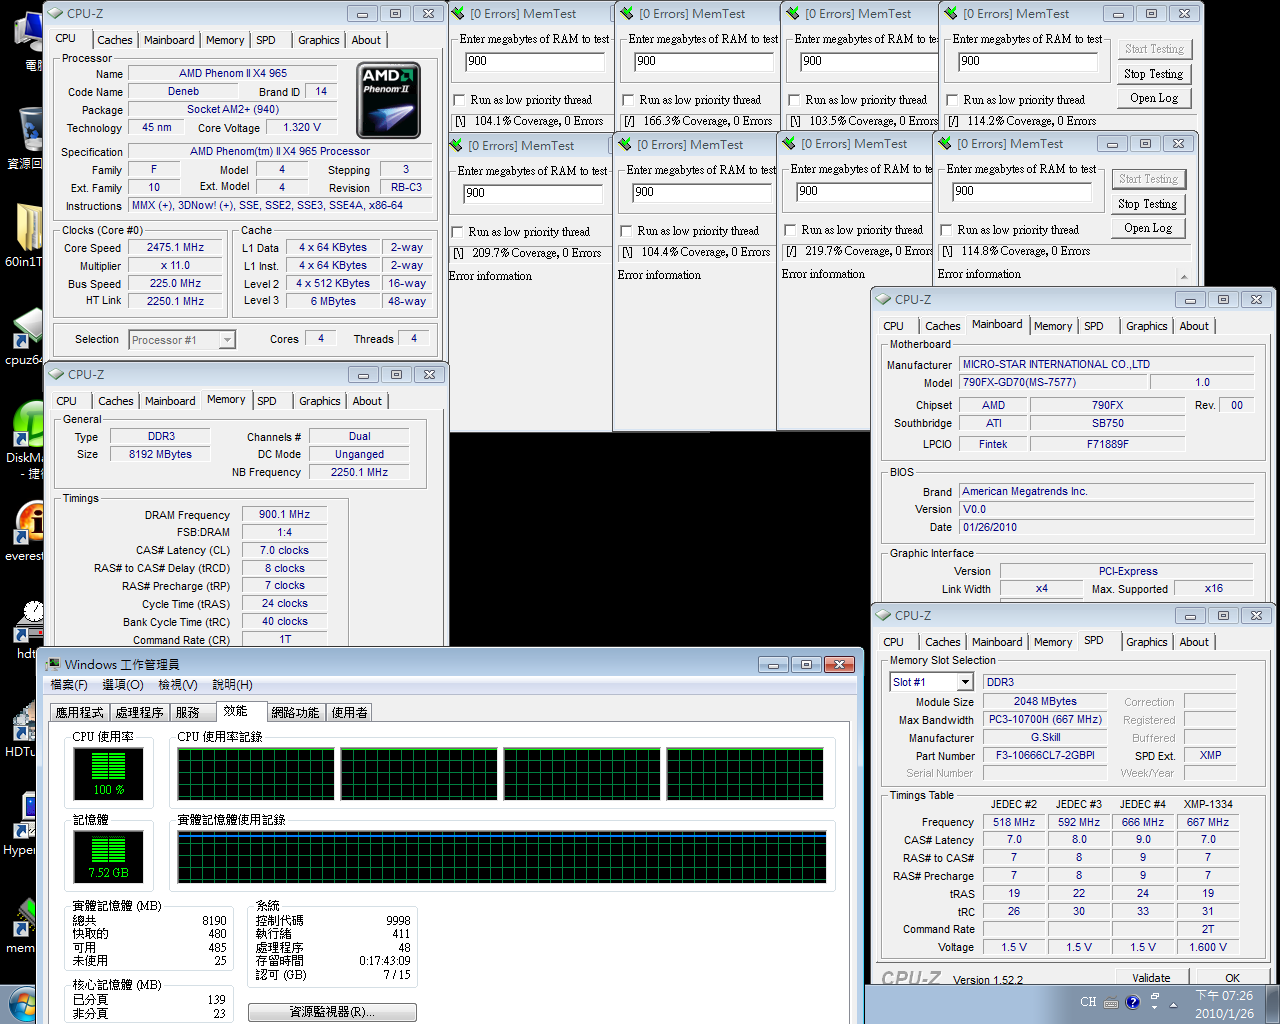Open the Windows Start button
1280x1024 pixels.
[20, 1004]
